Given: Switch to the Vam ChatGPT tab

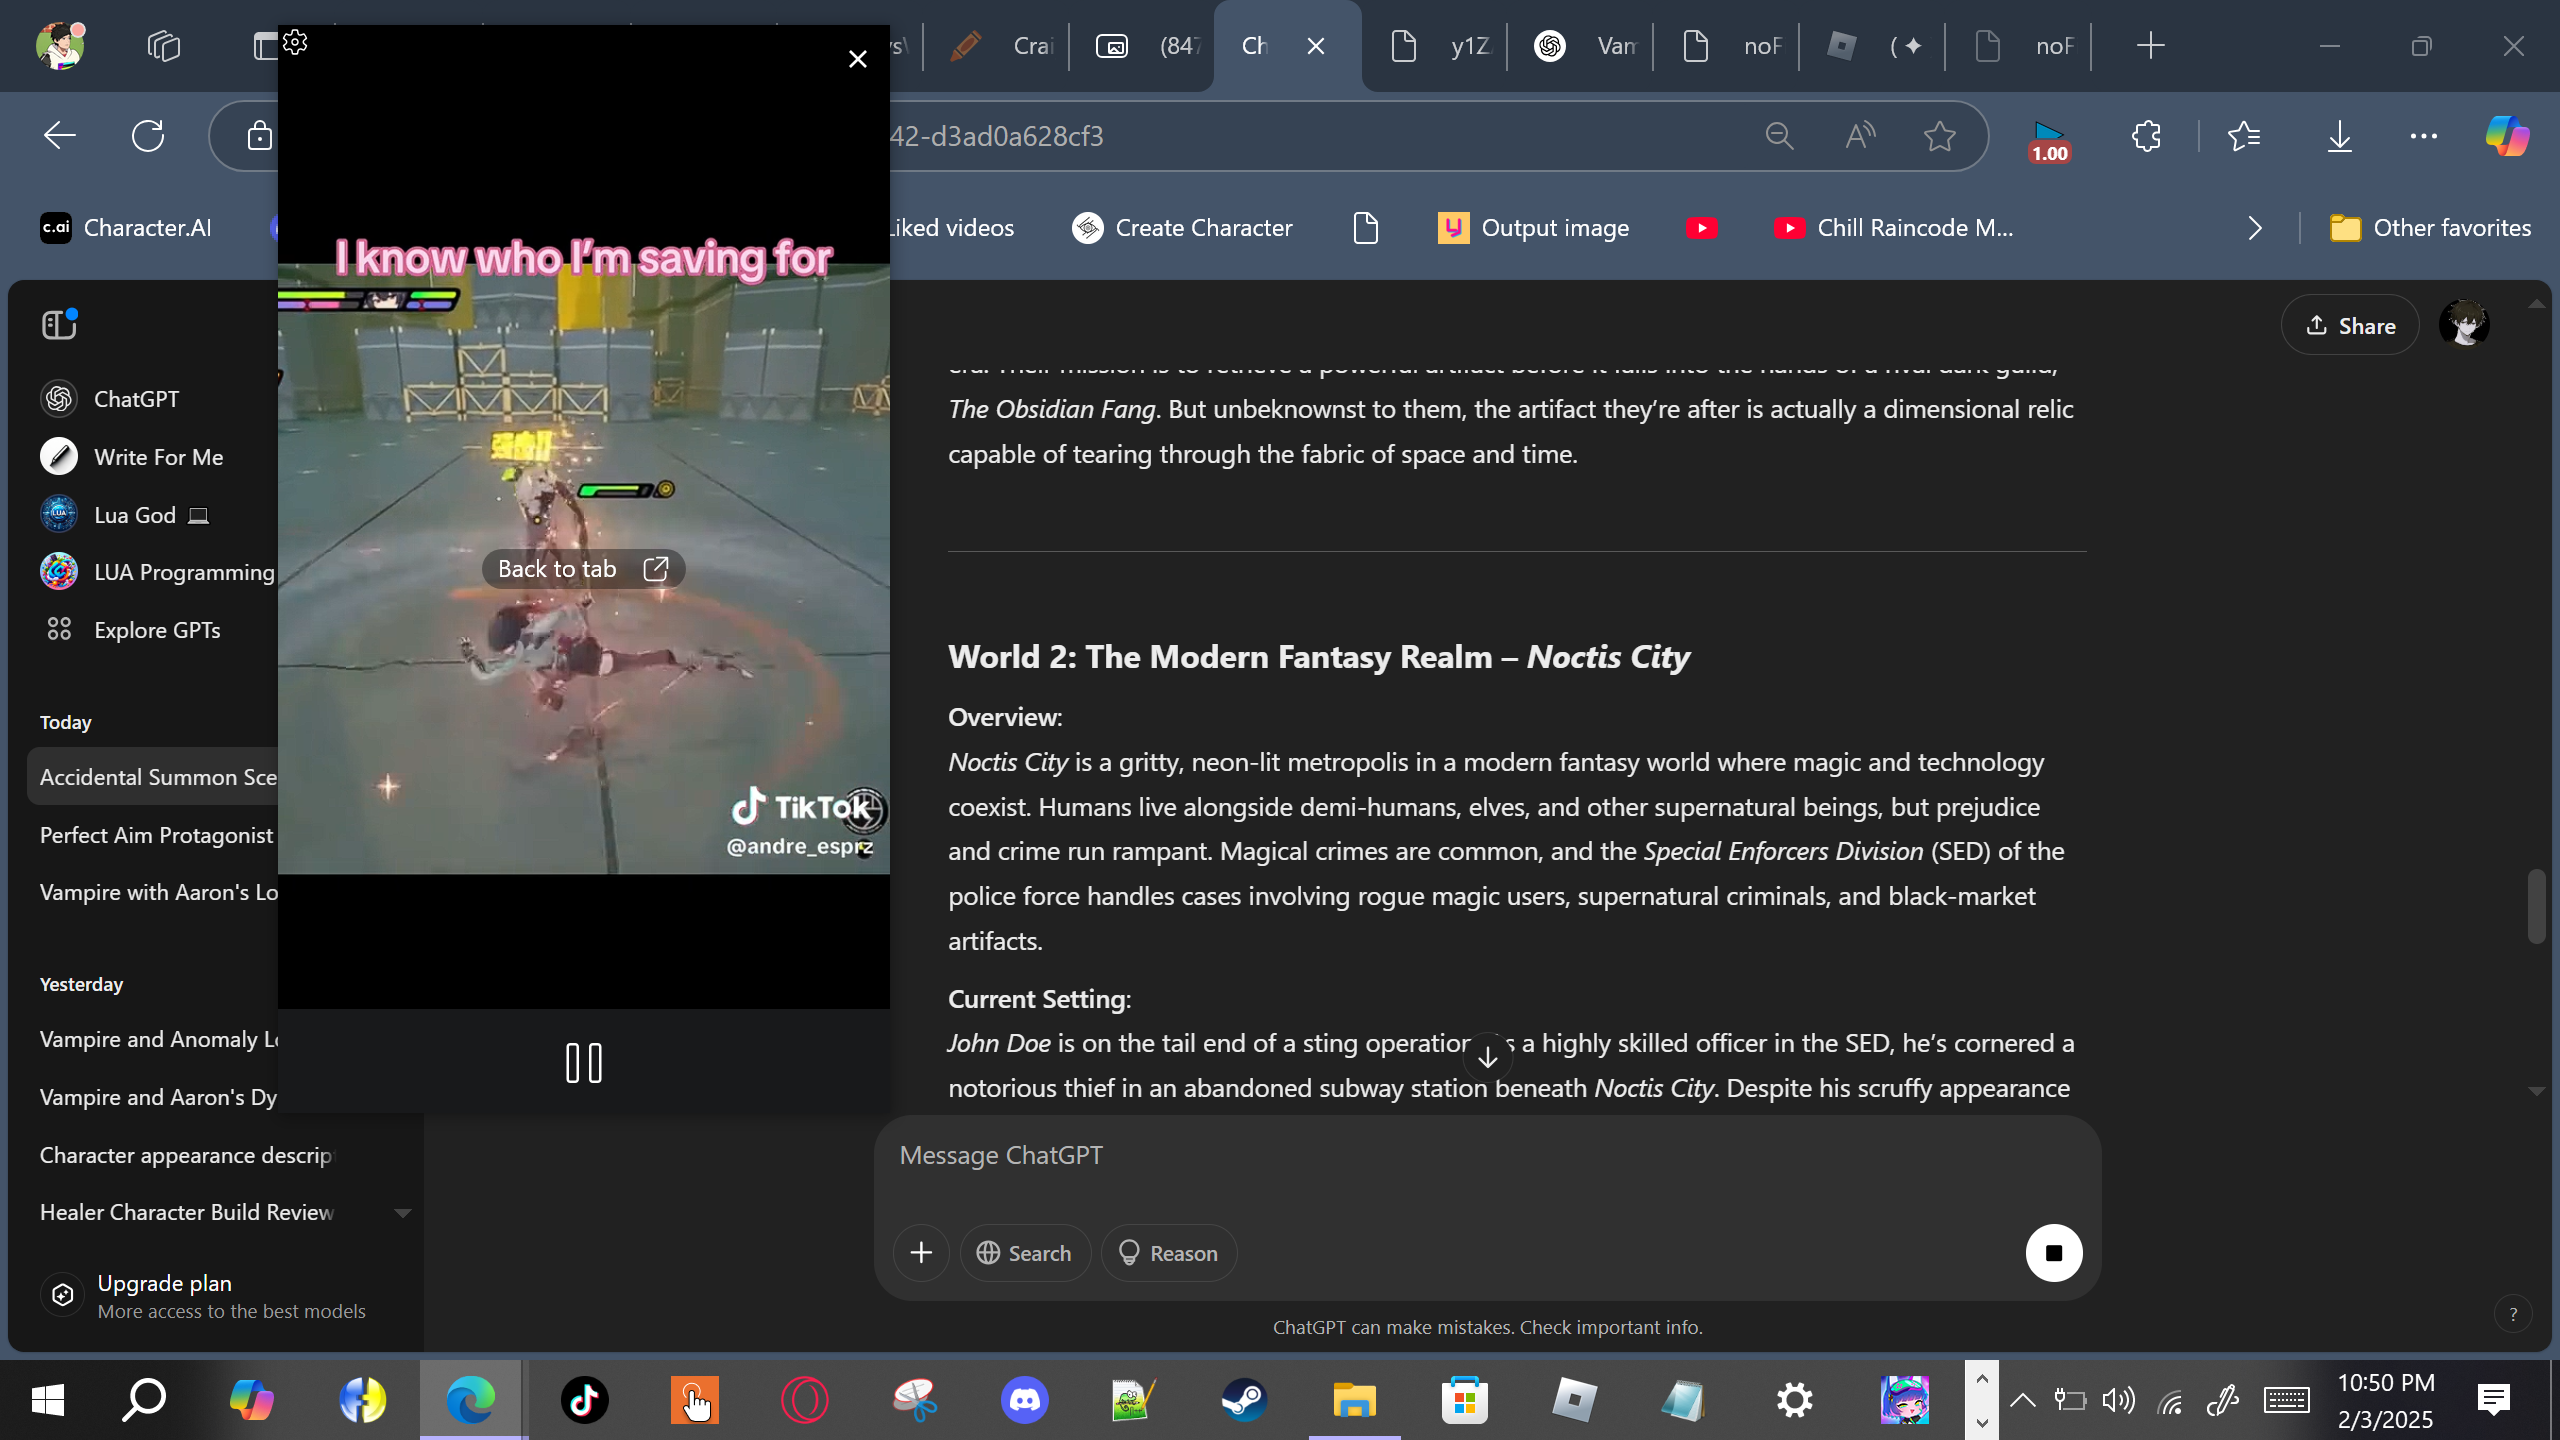Looking at the screenshot, I should pos(1584,46).
